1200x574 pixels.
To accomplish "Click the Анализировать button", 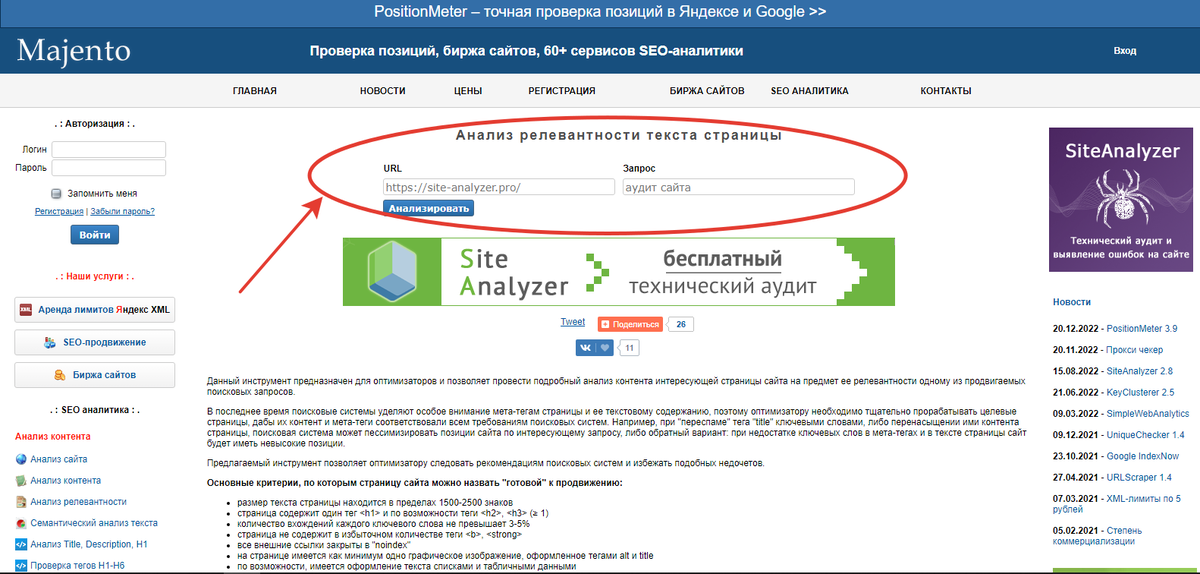I will (x=428, y=209).
